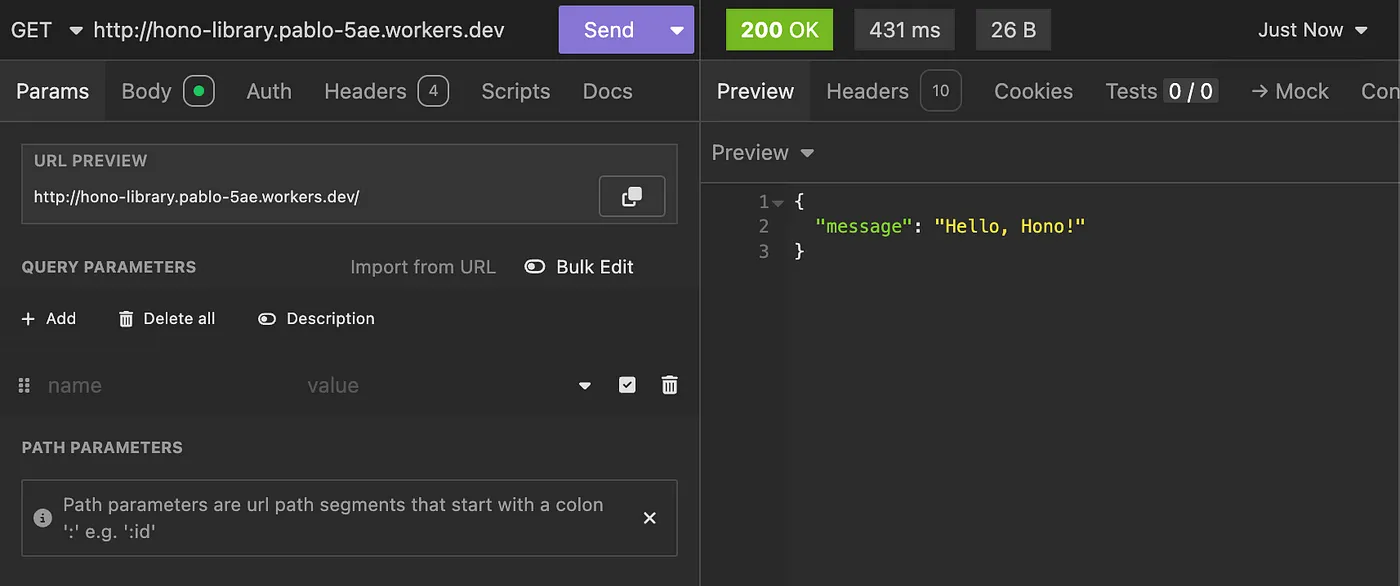Switch to the Body tab
Image resolution: width=1400 pixels, height=586 pixels.
[167, 91]
